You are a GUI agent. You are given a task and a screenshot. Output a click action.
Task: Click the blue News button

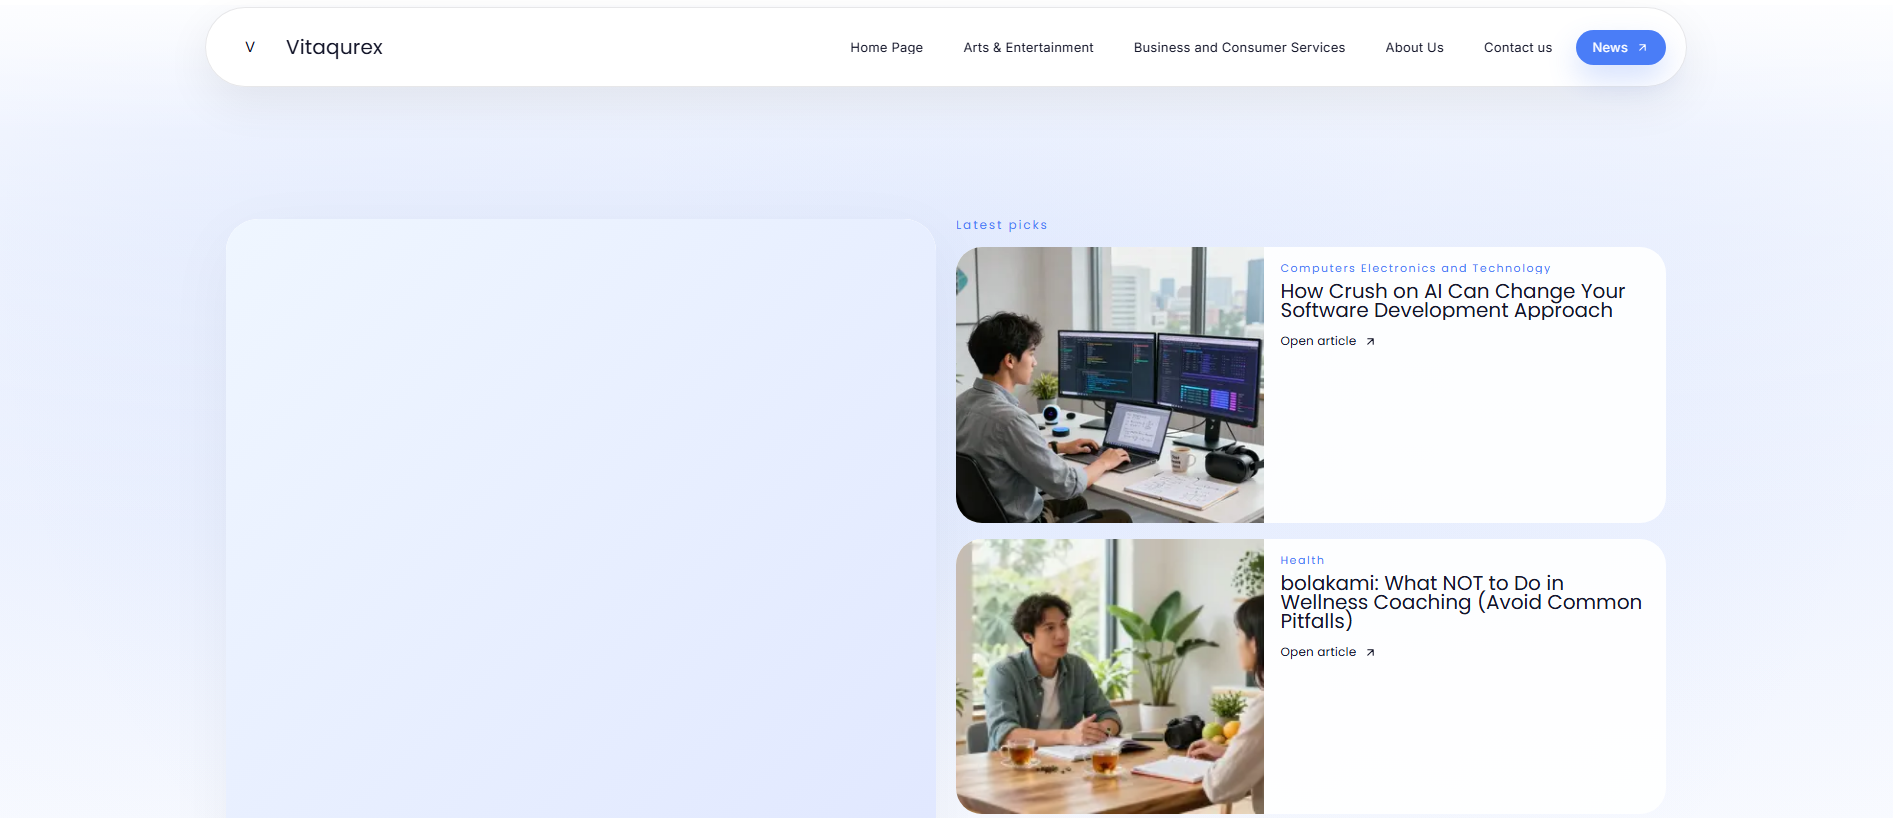coord(1620,47)
